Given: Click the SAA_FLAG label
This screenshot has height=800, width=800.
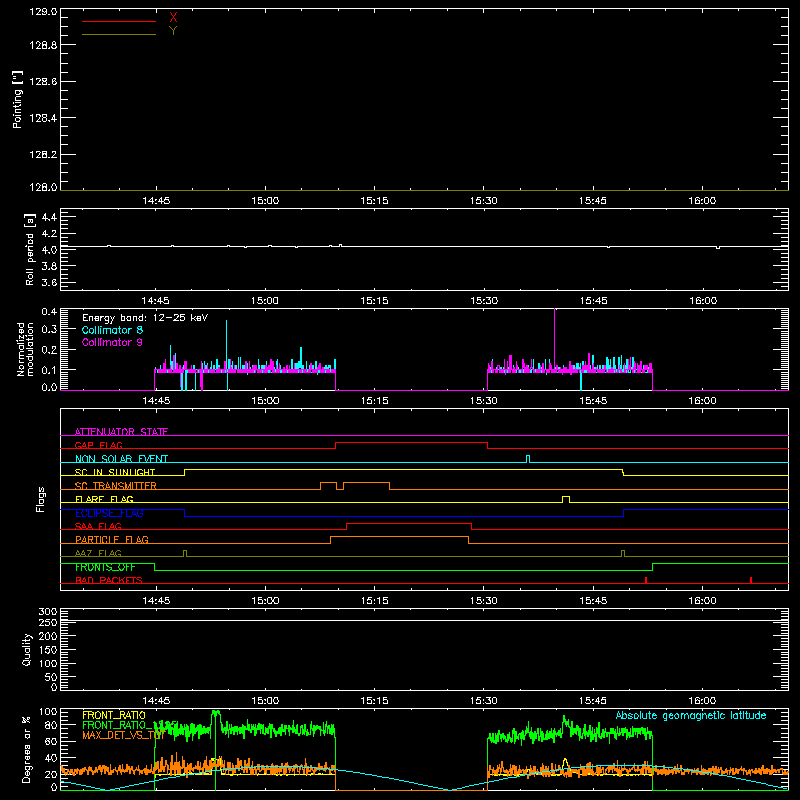Looking at the screenshot, I should [x=98, y=526].
